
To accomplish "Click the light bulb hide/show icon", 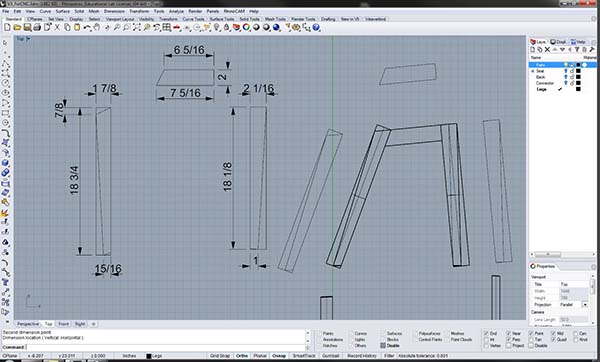I will pyautogui.click(x=217, y=28).
